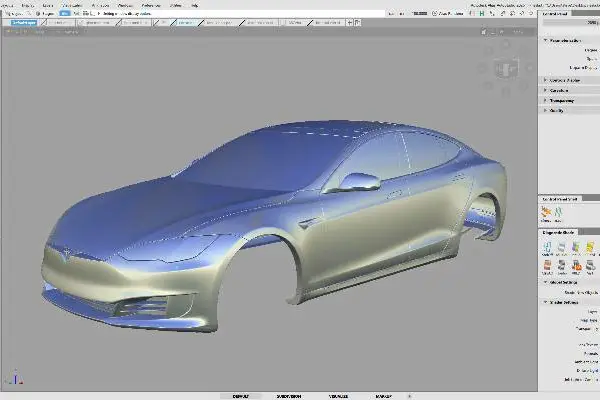Open the Help menu
Image resolution: width=600 pixels, height=400 pixels.
coord(195,5)
